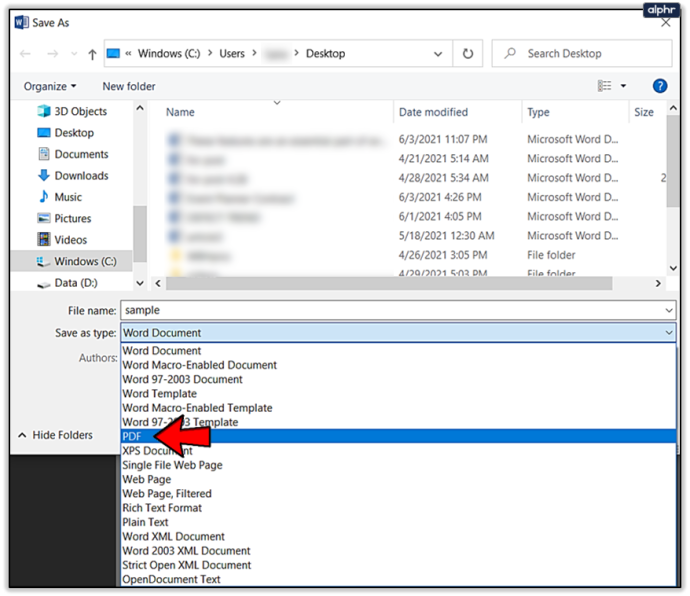Create a New folder

pos(129,86)
